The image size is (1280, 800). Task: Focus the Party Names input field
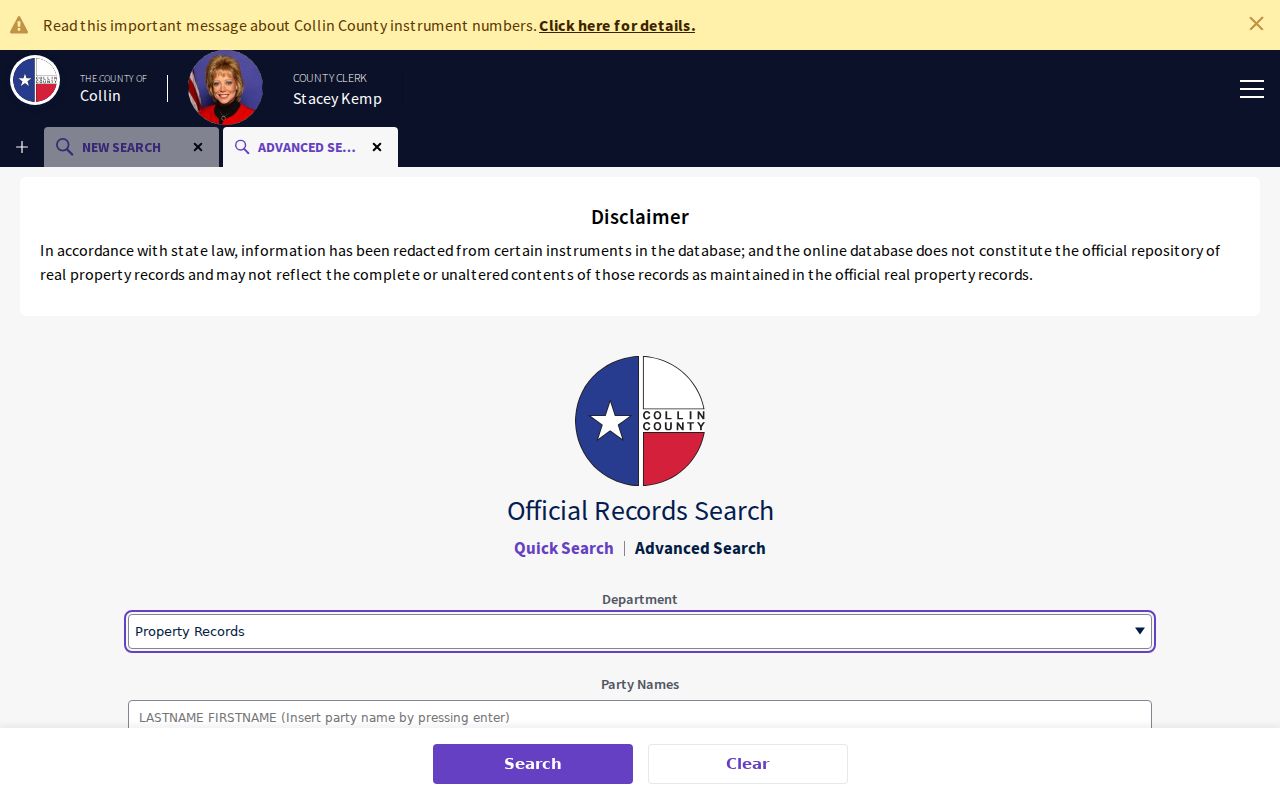tap(640, 716)
